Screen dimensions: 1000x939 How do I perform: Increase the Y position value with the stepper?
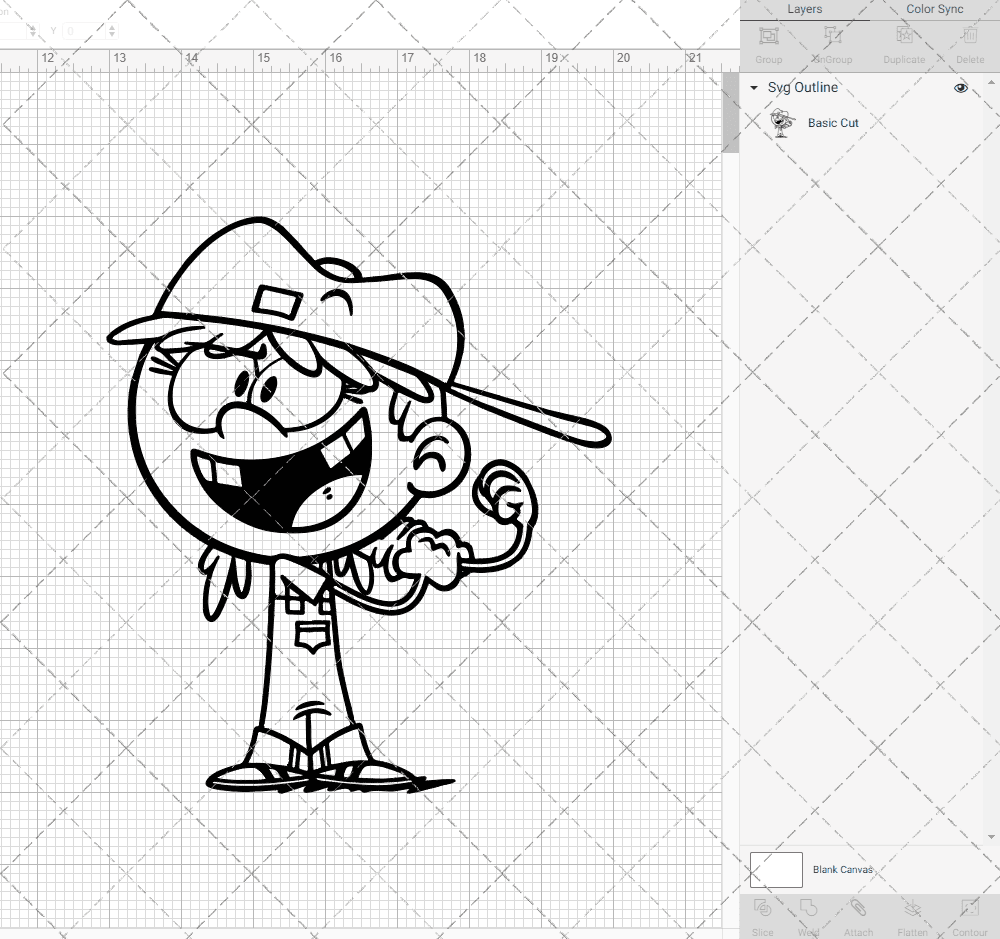112,28
